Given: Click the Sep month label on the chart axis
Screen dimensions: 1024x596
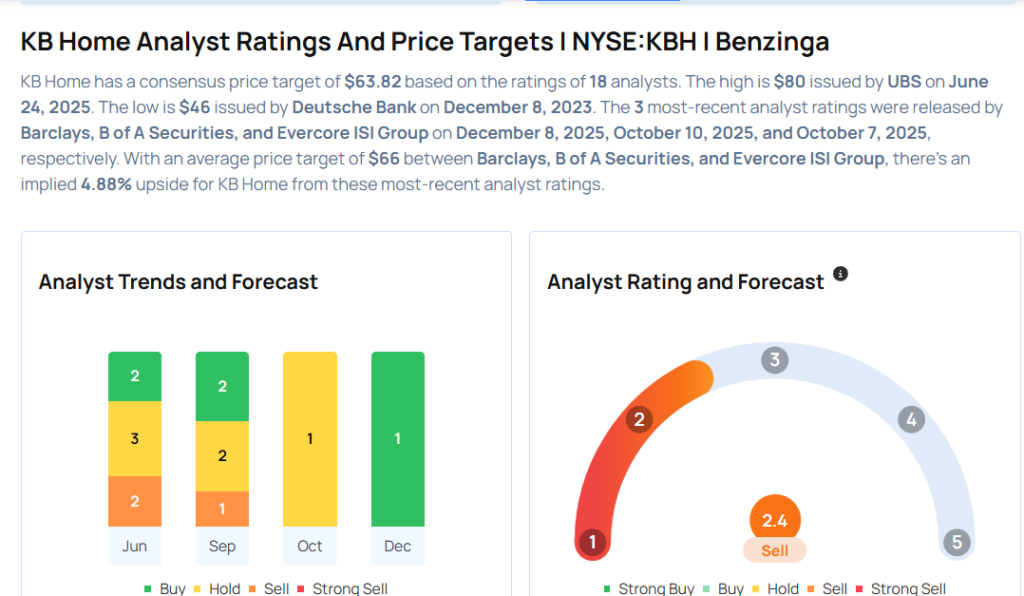Looking at the screenshot, I should [x=222, y=546].
